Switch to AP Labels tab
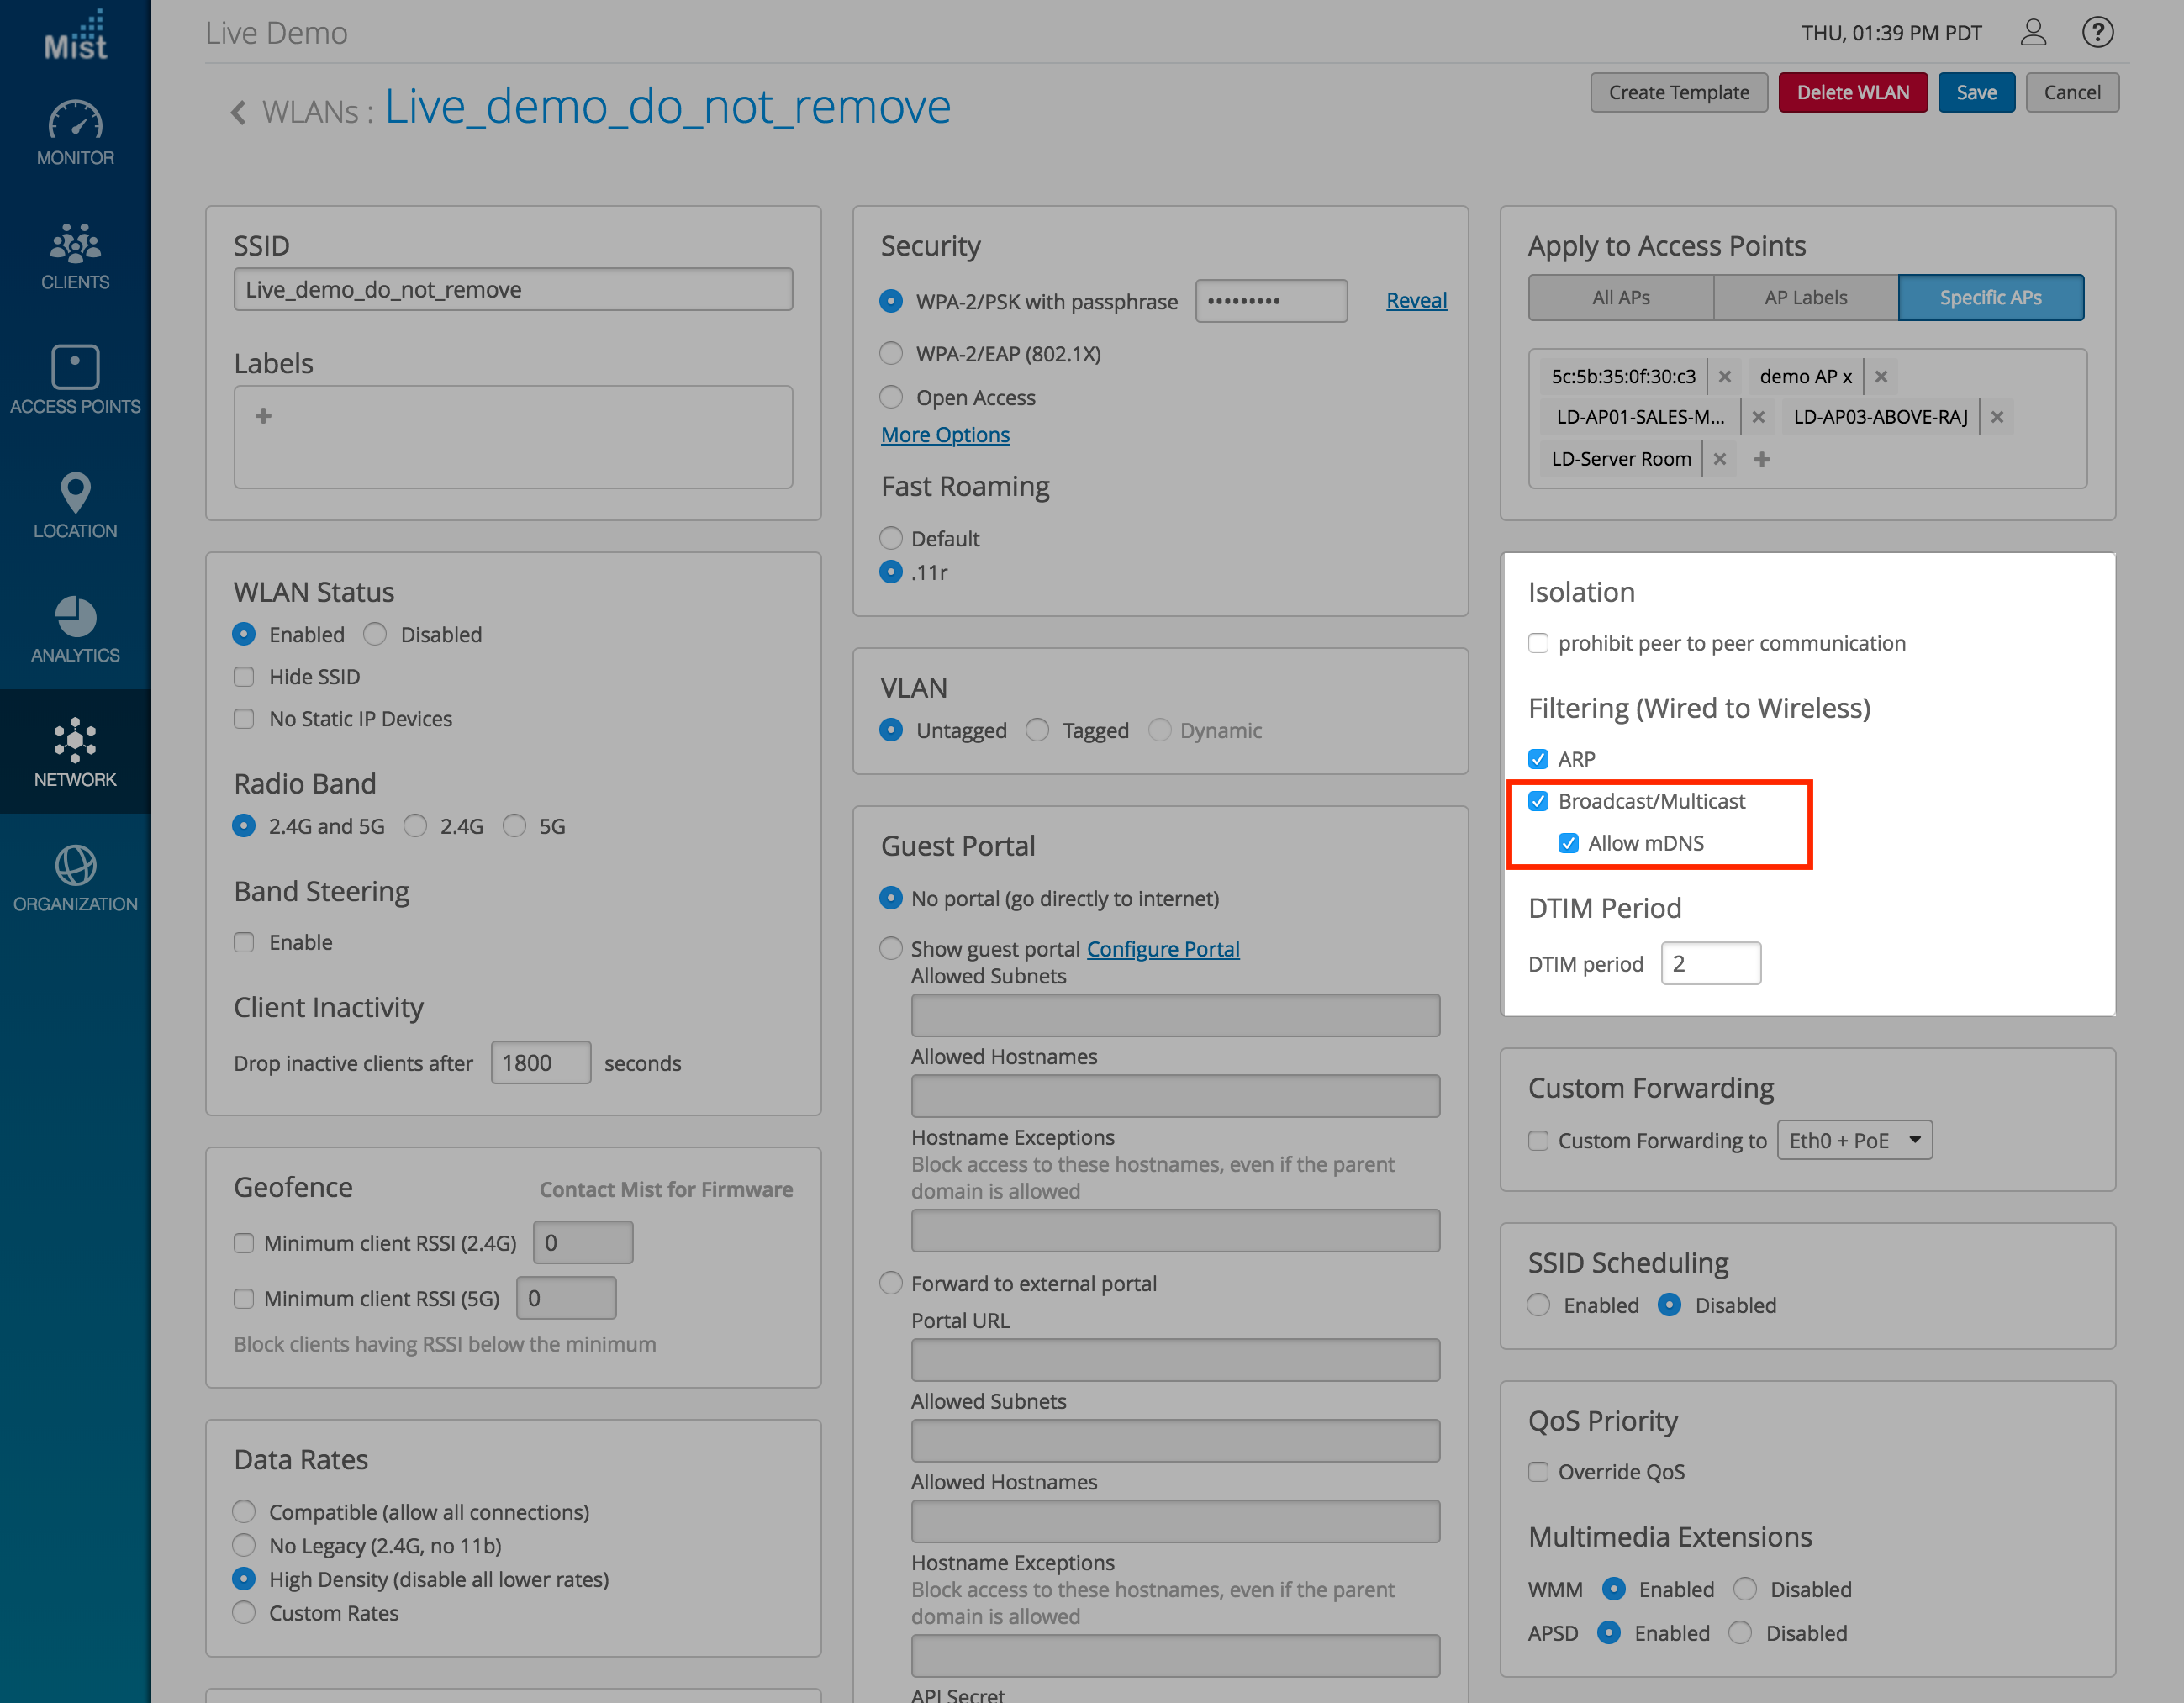The width and height of the screenshot is (2184, 1703). (x=1805, y=298)
